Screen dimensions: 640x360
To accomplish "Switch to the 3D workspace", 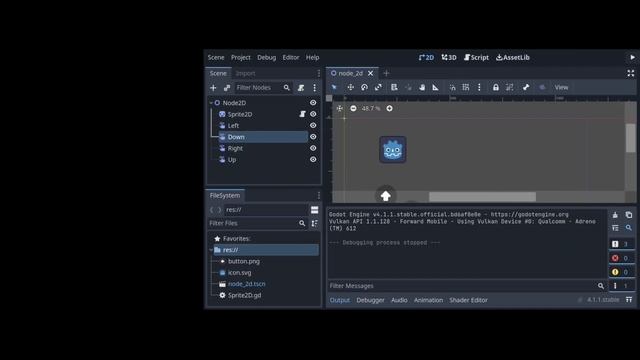I will pyautogui.click(x=449, y=58).
